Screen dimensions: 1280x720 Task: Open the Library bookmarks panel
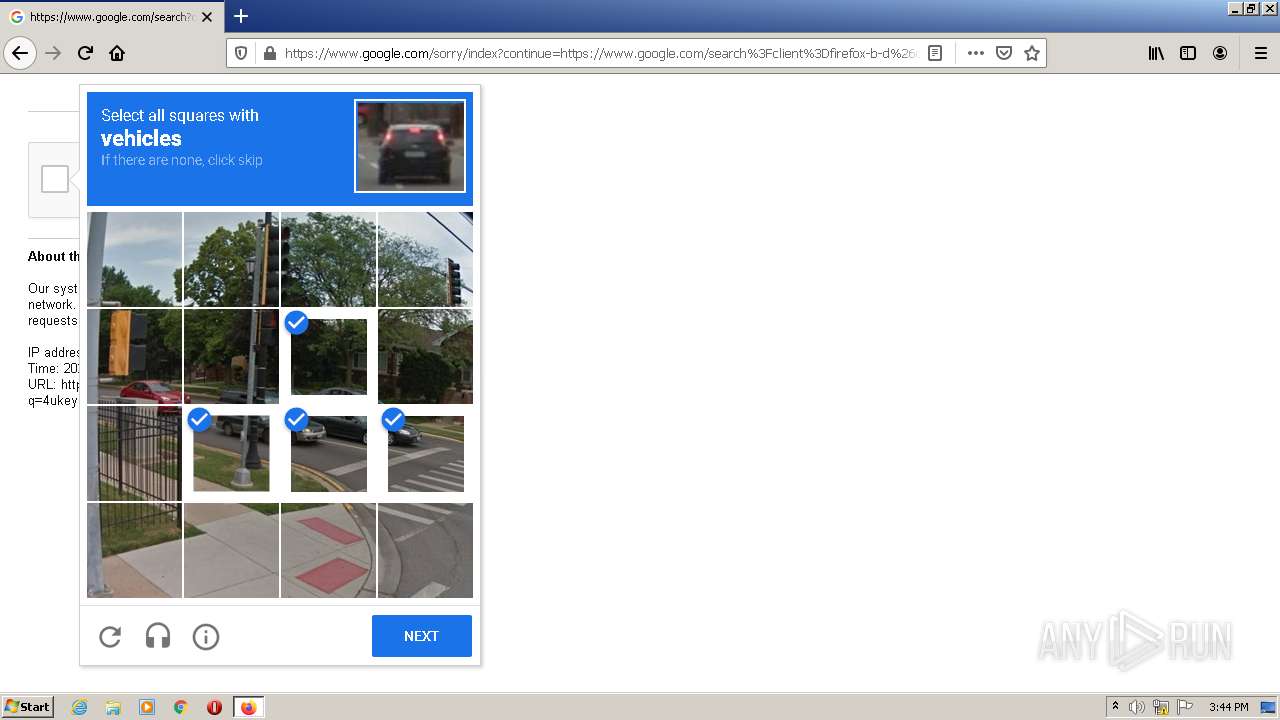point(1156,53)
